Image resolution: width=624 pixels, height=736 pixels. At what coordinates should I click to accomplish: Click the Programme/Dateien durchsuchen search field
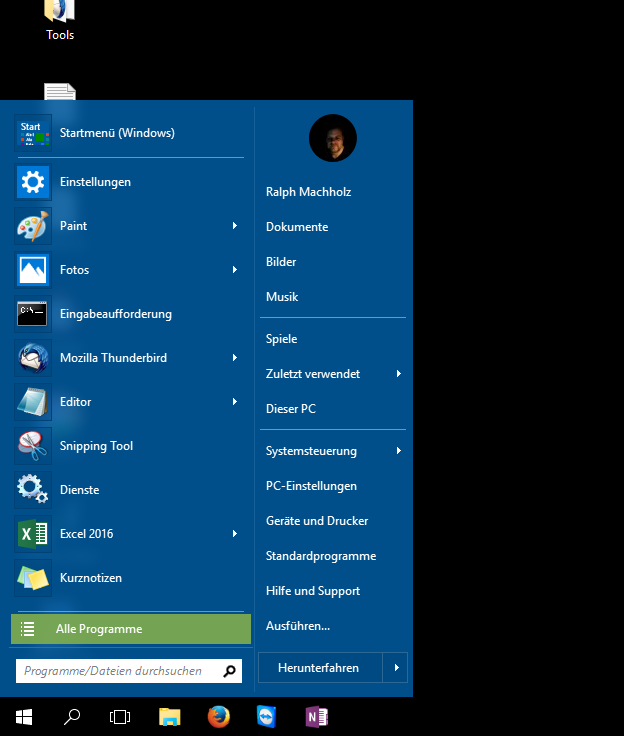(129, 671)
